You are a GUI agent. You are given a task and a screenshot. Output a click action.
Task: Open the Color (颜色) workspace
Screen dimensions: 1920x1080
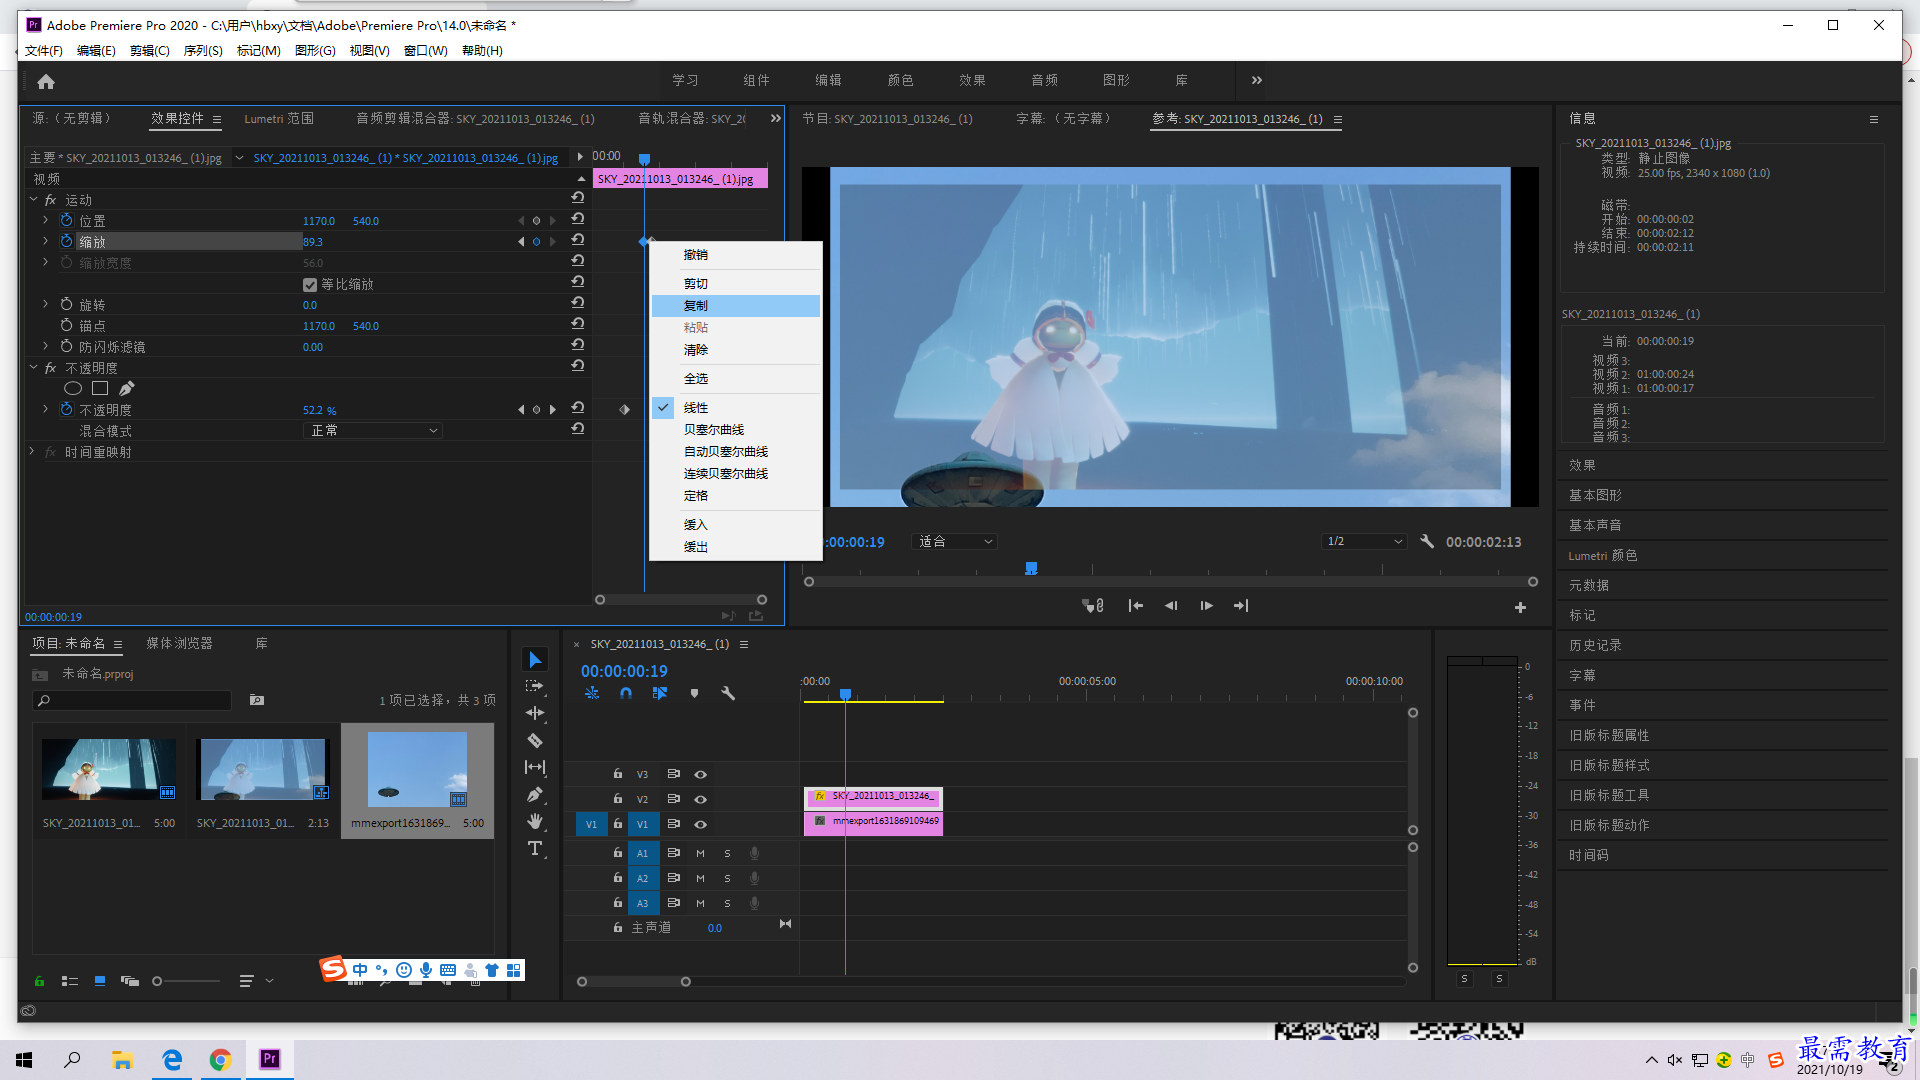coord(900,80)
